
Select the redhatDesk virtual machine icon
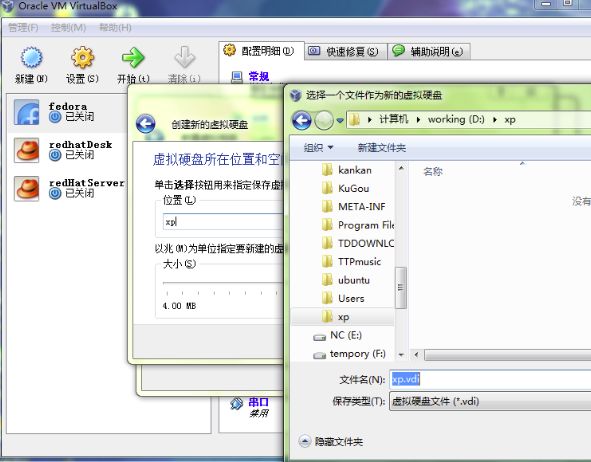point(26,150)
